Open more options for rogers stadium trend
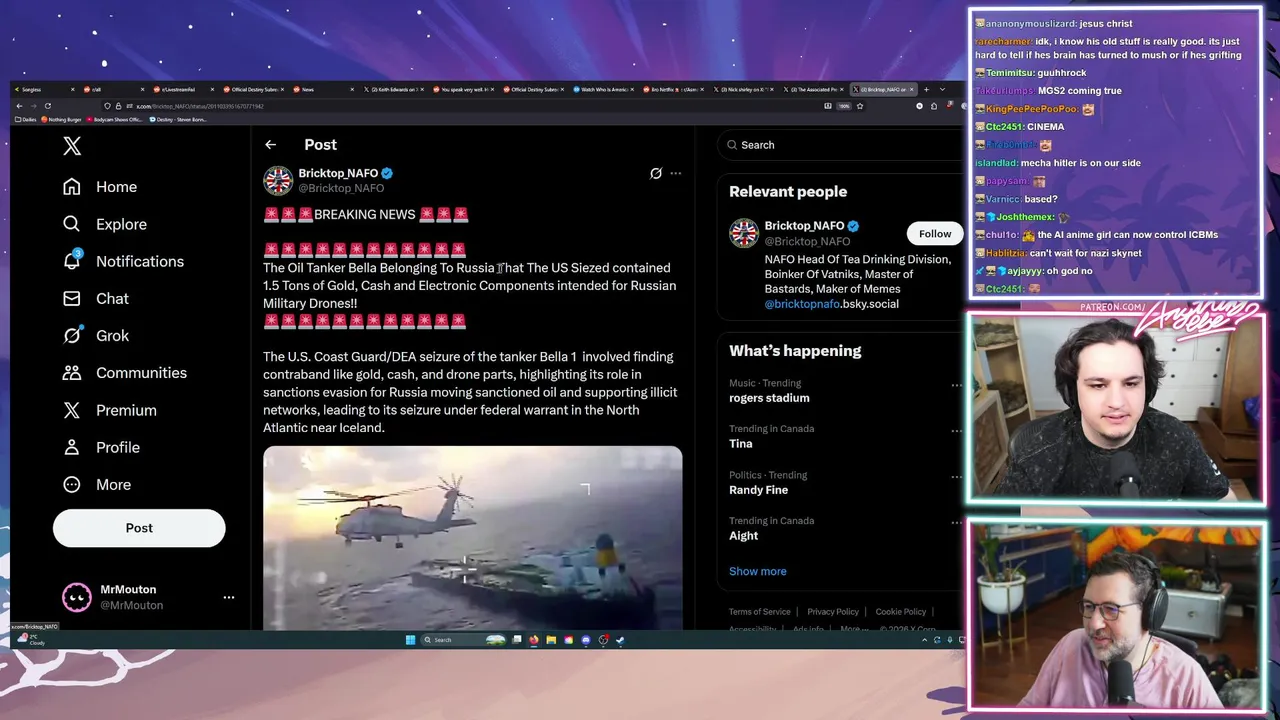Screen dimensions: 1280x720 click(x=956, y=385)
